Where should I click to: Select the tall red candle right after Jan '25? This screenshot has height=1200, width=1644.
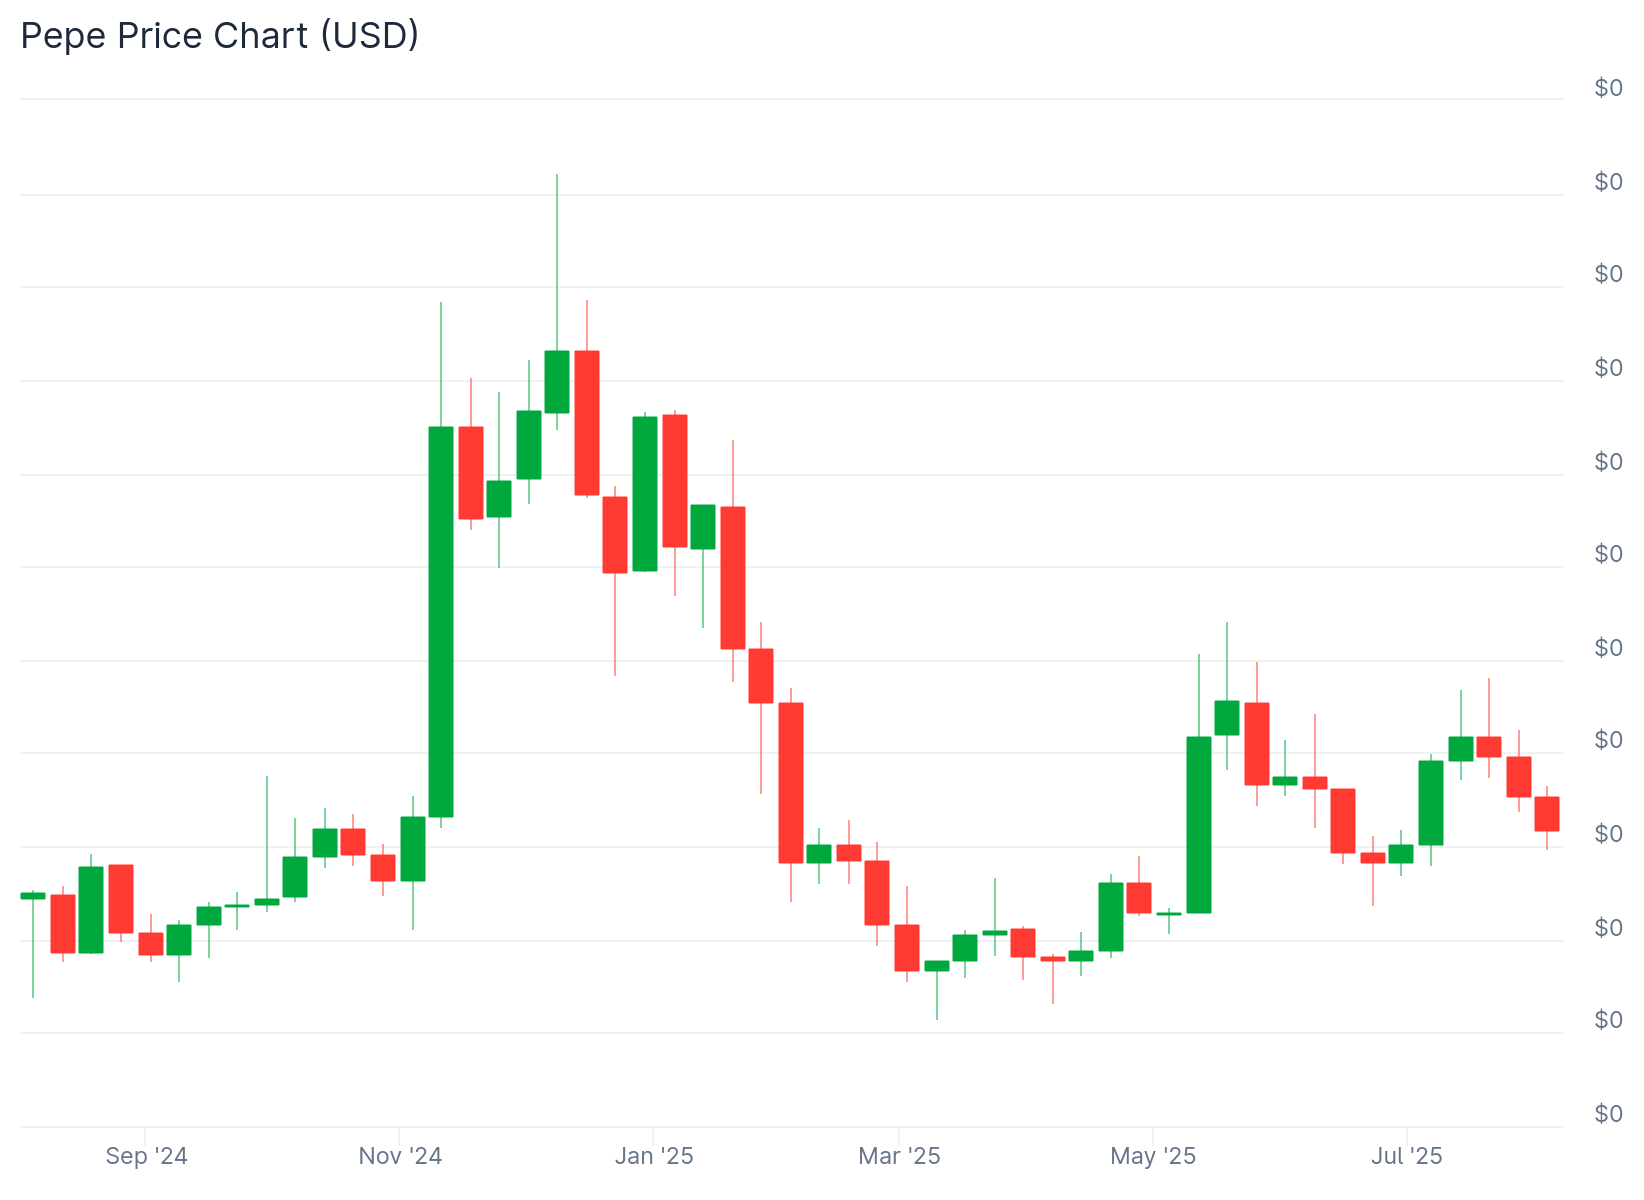[675, 480]
